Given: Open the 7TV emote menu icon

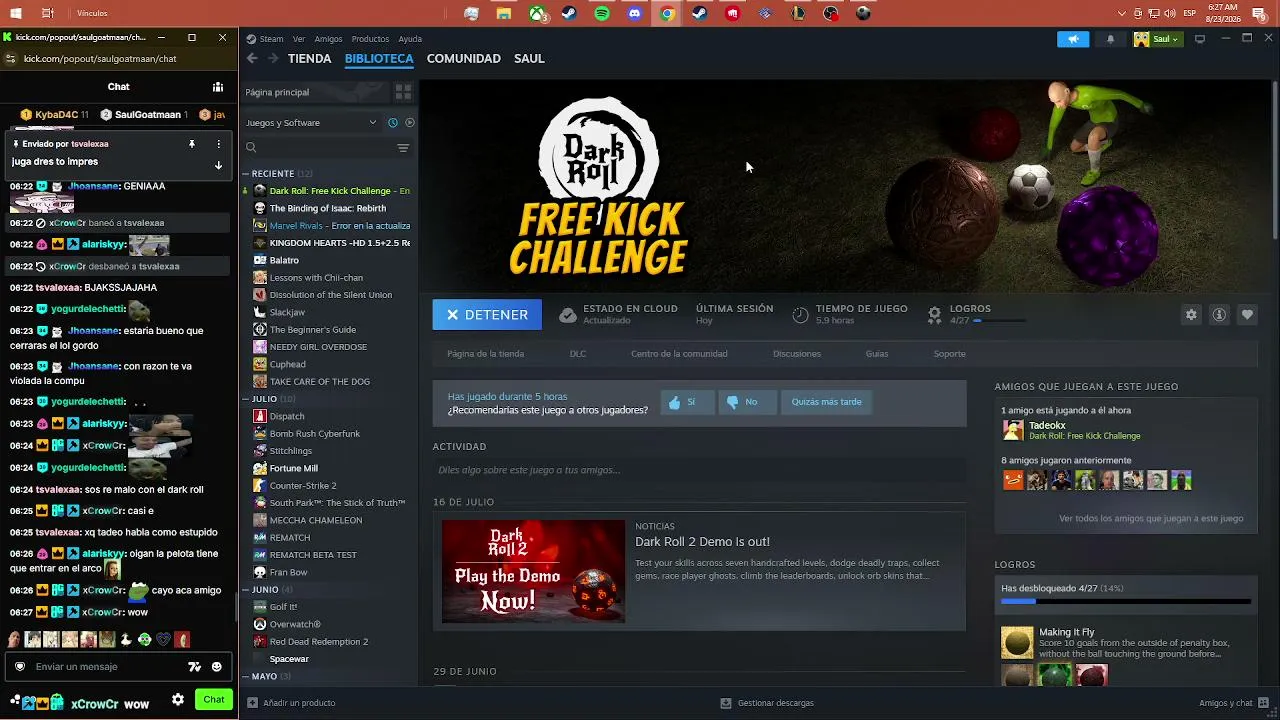Looking at the screenshot, I should tap(195, 667).
